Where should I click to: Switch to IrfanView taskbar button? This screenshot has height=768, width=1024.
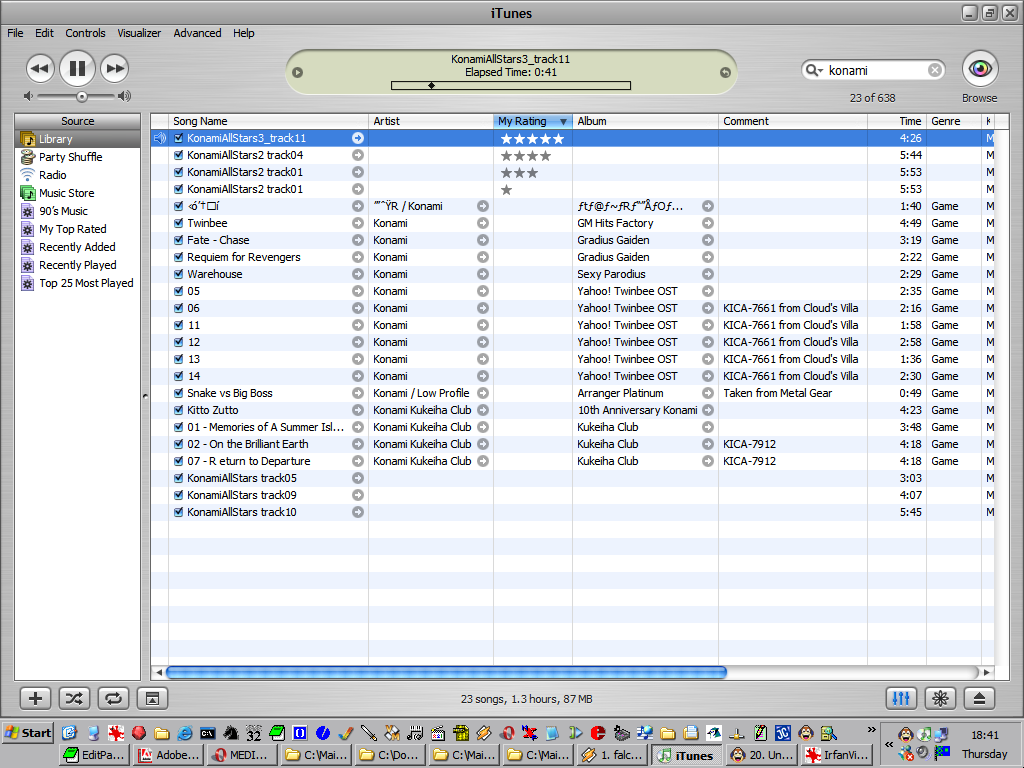(x=838, y=755)
